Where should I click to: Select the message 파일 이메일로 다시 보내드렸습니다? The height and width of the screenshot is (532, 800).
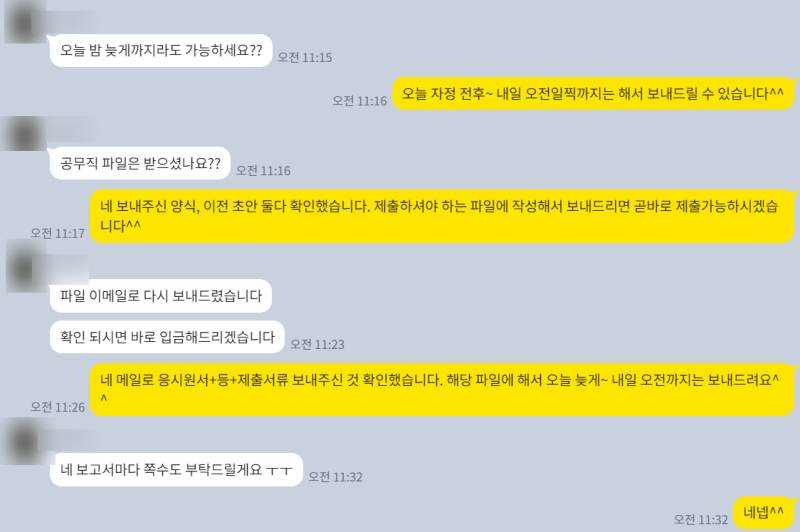(x=161, y=296)
